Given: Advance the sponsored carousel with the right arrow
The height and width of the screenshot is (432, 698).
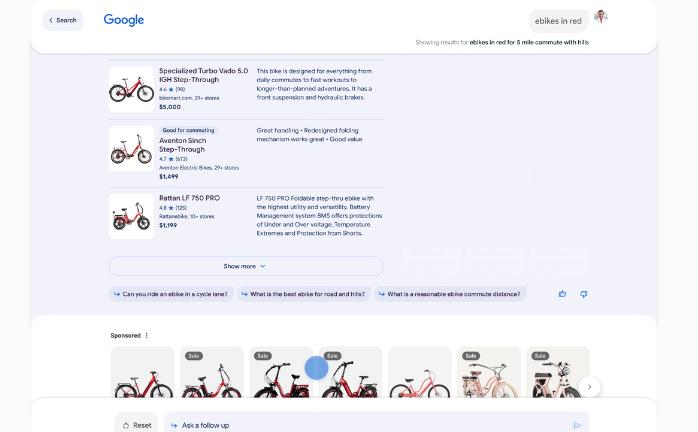Looking at the screenshot, I should pyautogui.click(x=589, y=387).
